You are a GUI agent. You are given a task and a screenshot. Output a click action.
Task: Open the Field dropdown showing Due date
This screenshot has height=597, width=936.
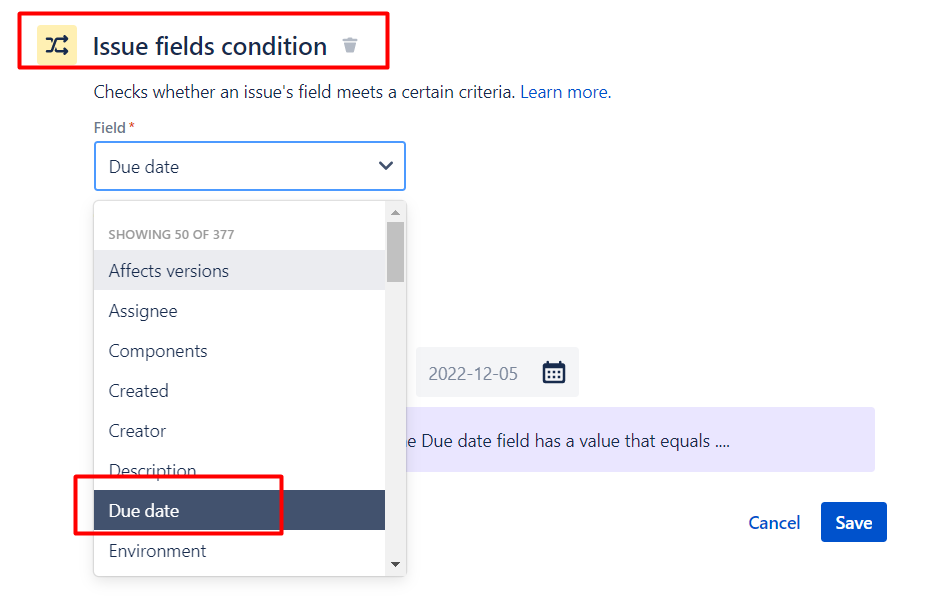(249, 166)
